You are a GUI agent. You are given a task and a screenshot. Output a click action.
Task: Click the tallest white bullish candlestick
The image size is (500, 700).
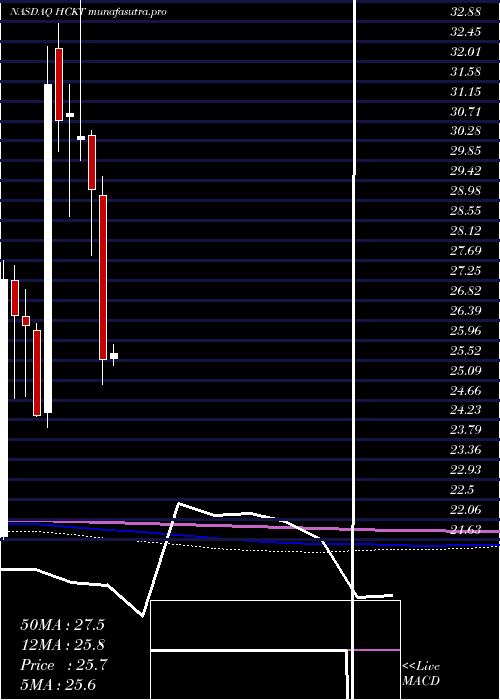click(48, 248)
